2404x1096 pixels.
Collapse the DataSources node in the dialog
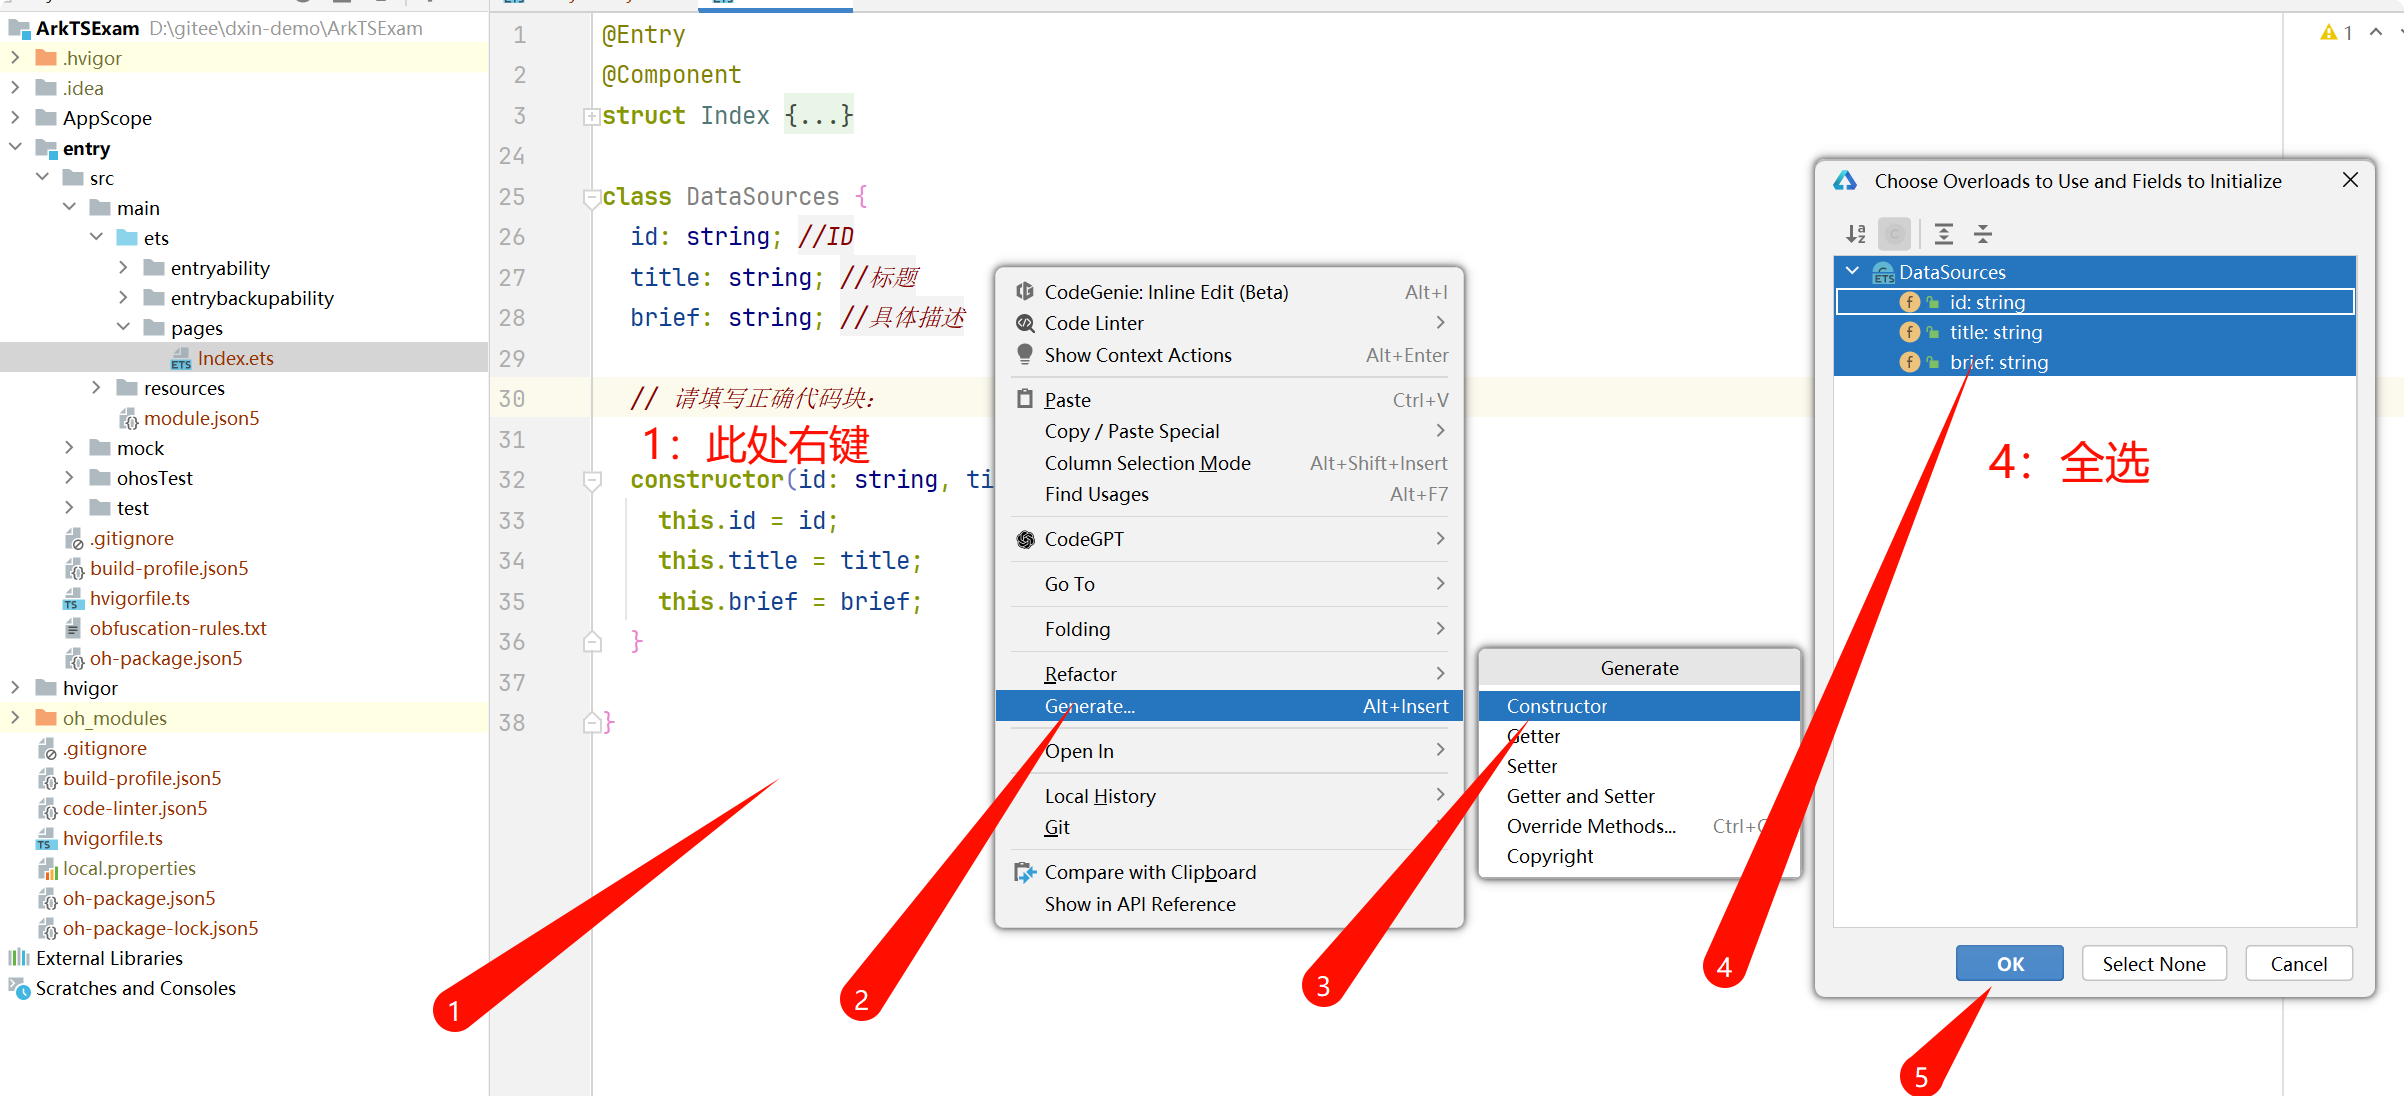[x=1852, y=271]
